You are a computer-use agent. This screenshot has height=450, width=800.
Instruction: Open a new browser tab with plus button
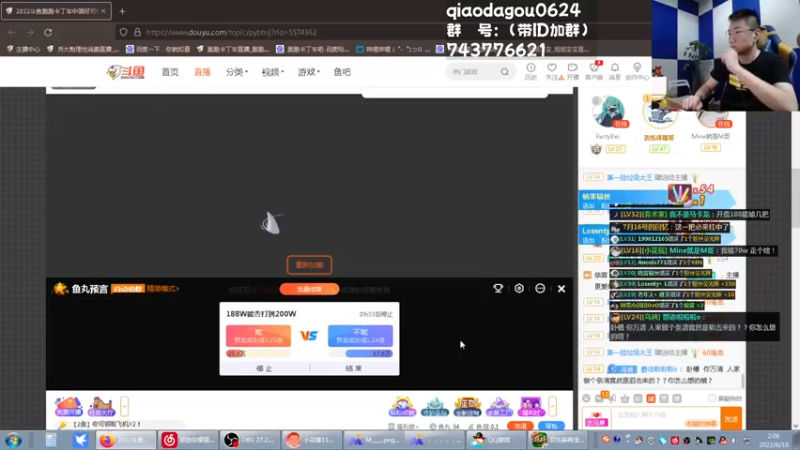tap(122, 11)
